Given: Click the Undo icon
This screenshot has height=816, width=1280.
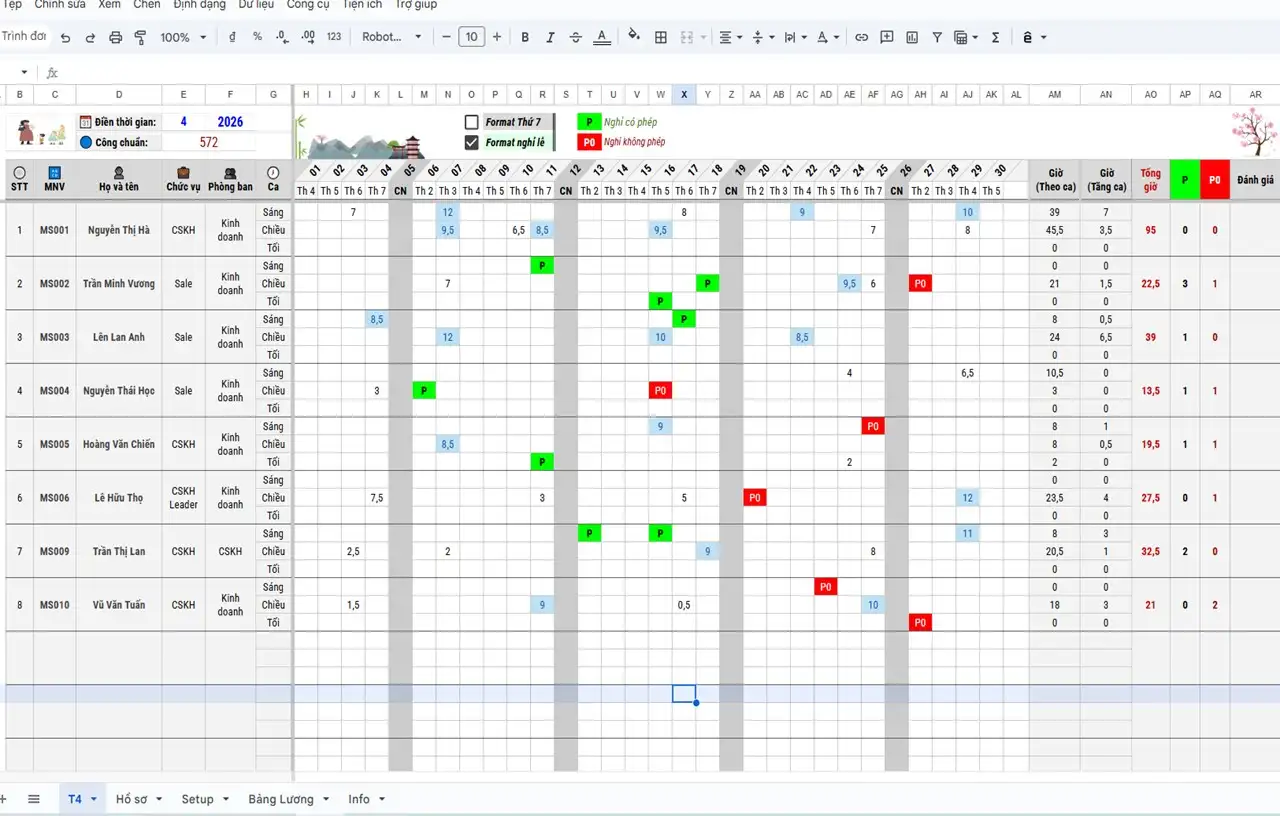Looking at the screenshot, I should pyautogui.click(x=66, y=38).
